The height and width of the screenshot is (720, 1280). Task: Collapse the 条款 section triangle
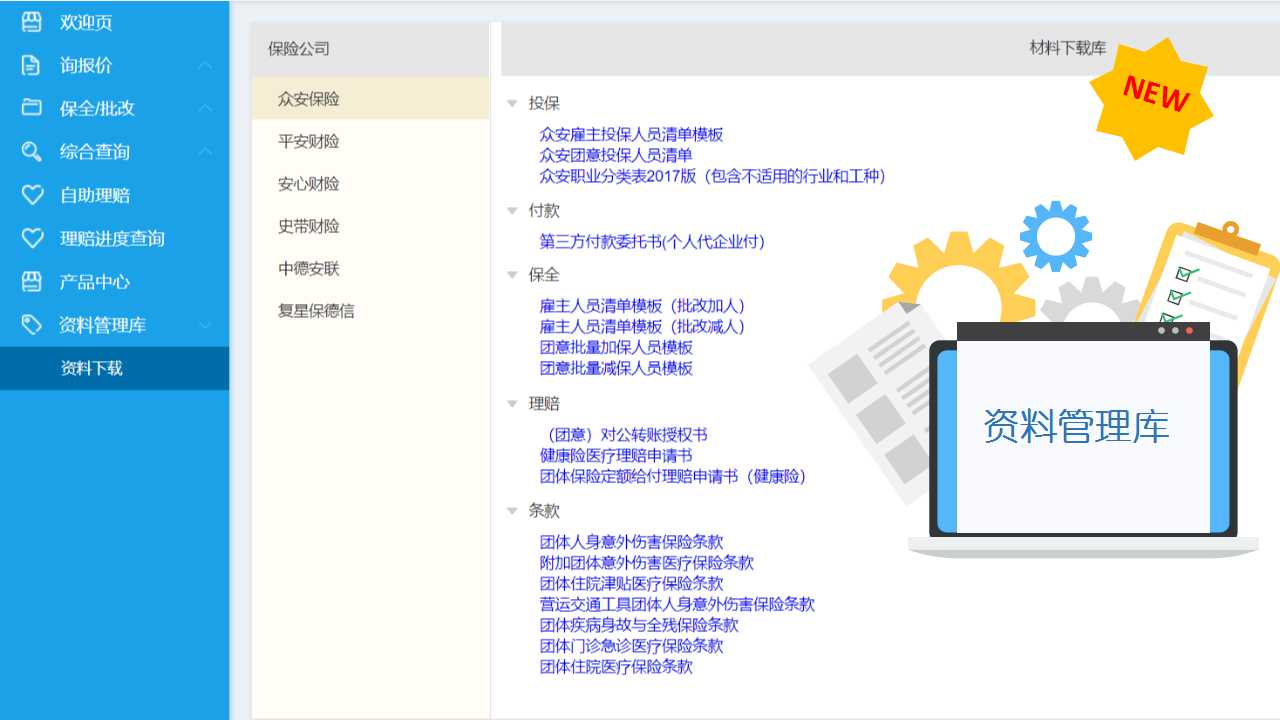[512, 511]
